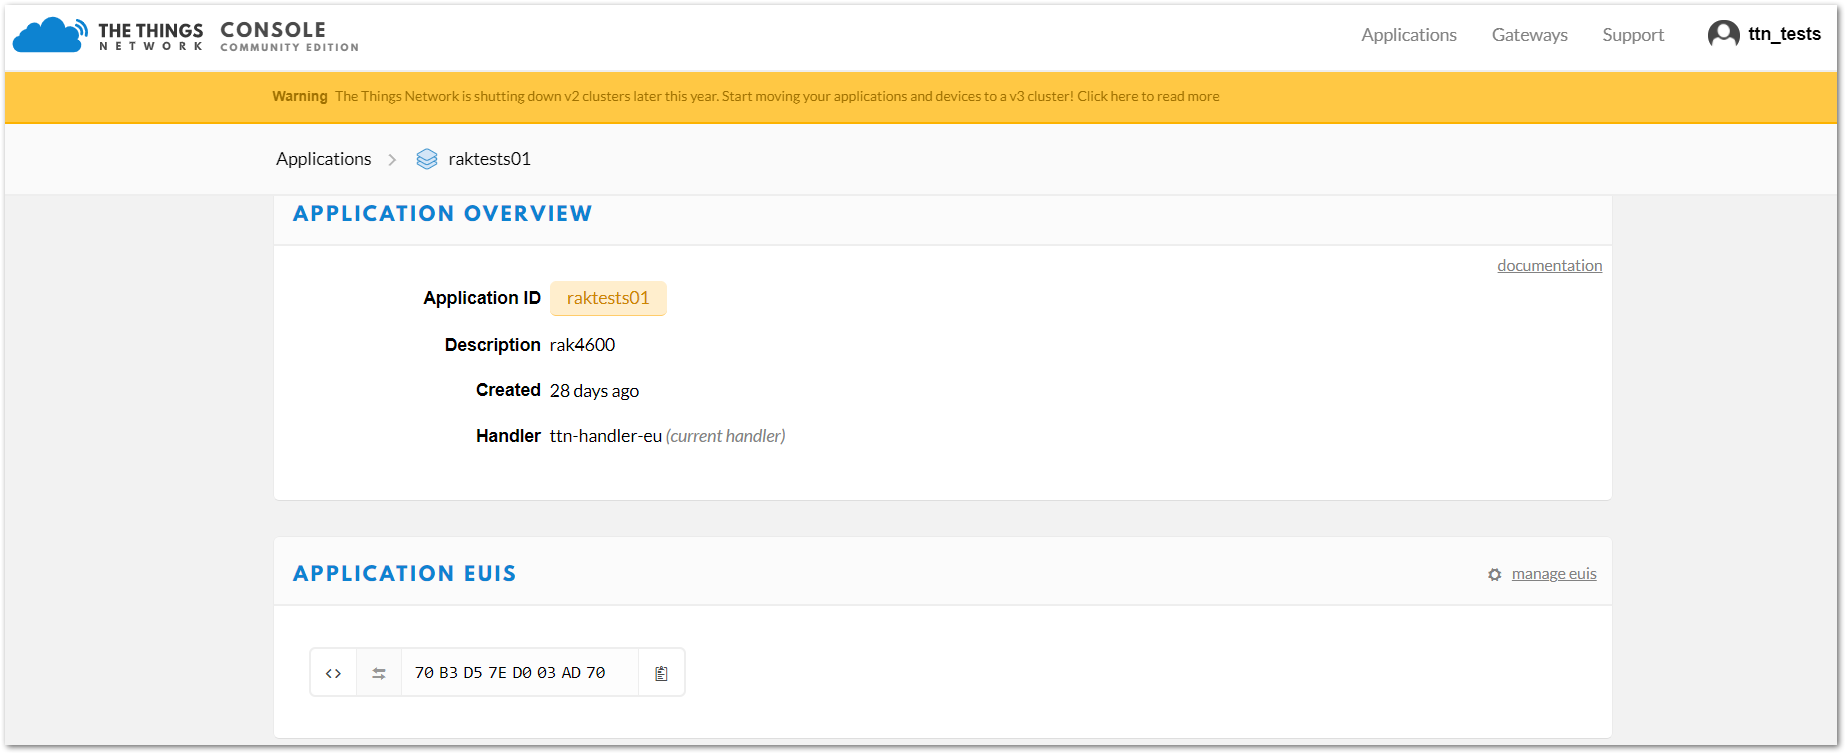
Task: Select the EUI value 70 B3 D5 7E D0 03 AD 70
Action: coord(510,673)
